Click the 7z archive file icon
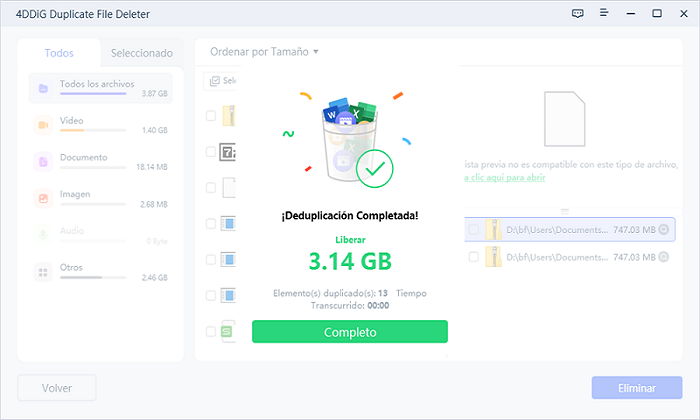700x420 pixels. pyautogui.click(x=227, y=152)
